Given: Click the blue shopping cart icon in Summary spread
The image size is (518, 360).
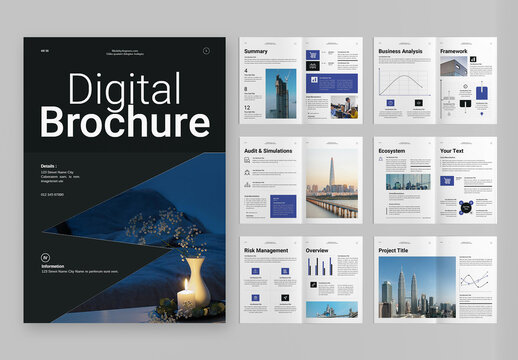Looking at the screenshot, I should (x=313, y=55).
